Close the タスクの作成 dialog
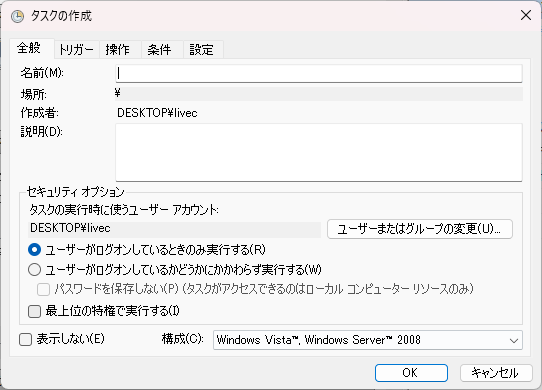 pos(526,15)
